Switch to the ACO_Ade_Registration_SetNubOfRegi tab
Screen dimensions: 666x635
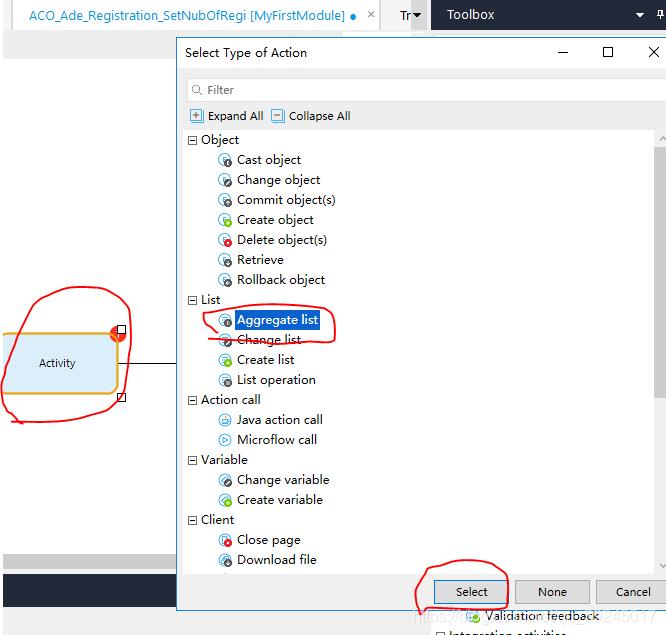pos(186,16)
